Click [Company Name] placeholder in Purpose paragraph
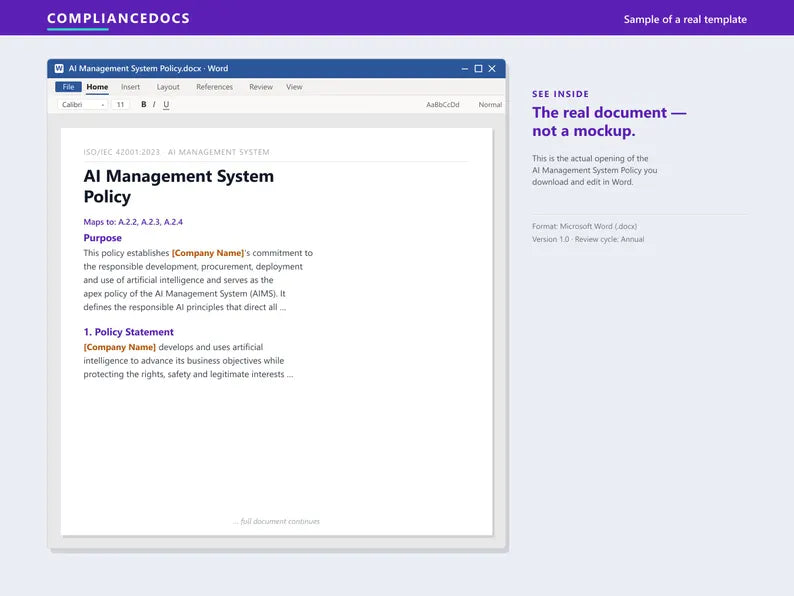This screenshot has width=794, height=596. click(x=208, y=253)
